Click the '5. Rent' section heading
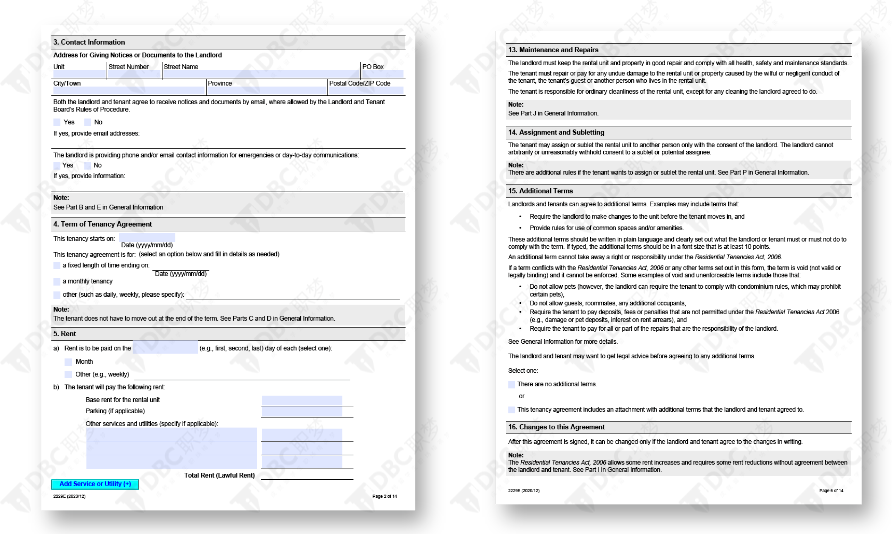 pos(64,334)
